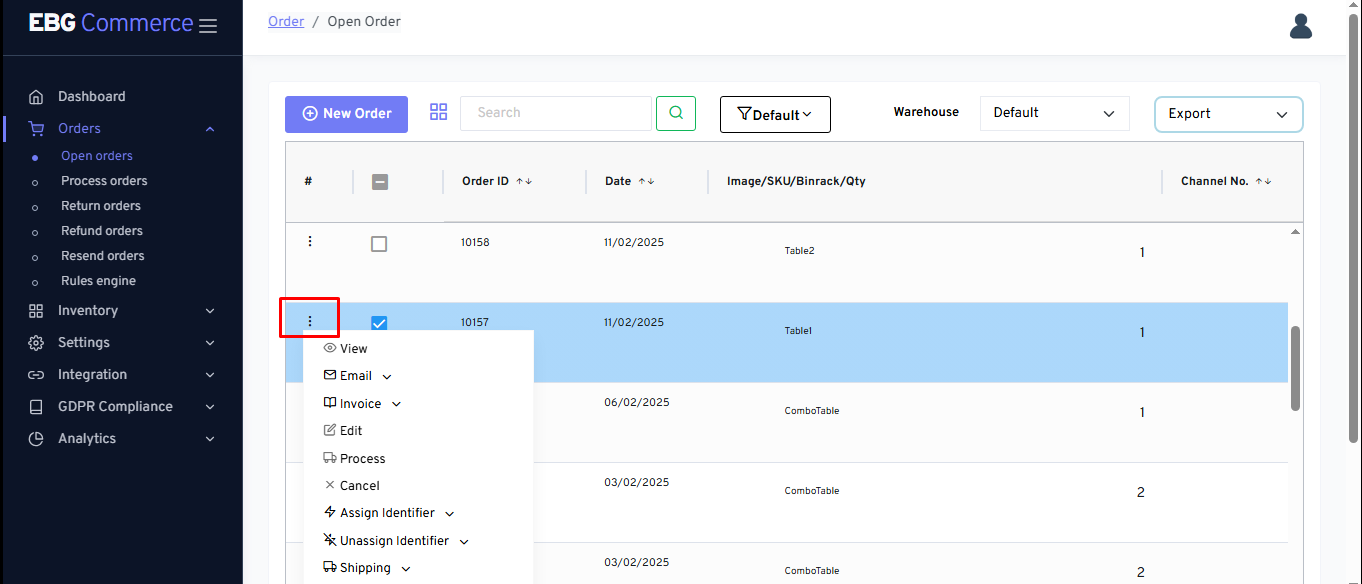Select Cancel in the order context menu

coord(359,486)
